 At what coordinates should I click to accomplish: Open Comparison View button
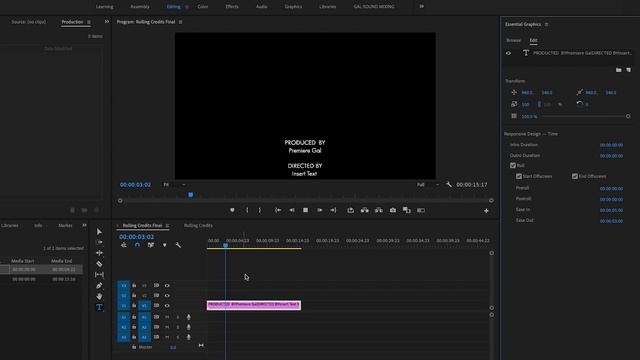click(x=407, y=210)
